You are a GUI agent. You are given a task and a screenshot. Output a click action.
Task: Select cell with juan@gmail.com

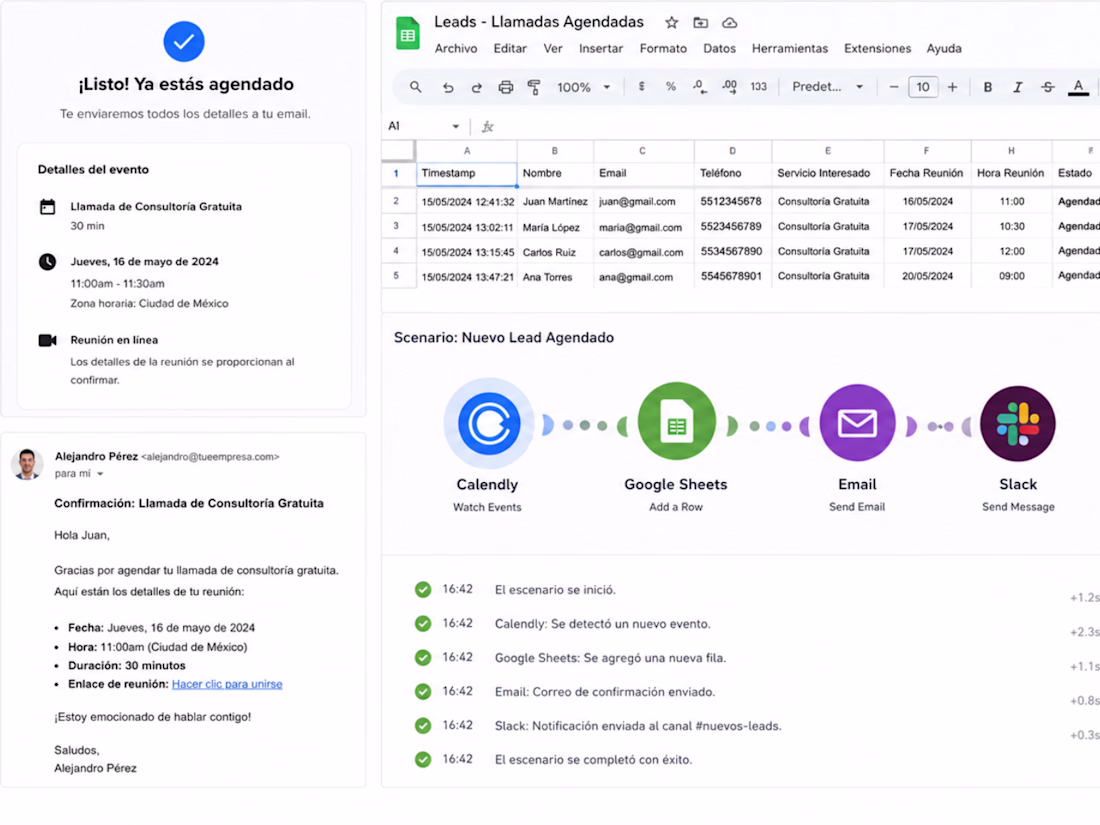[x=643, y=201]
